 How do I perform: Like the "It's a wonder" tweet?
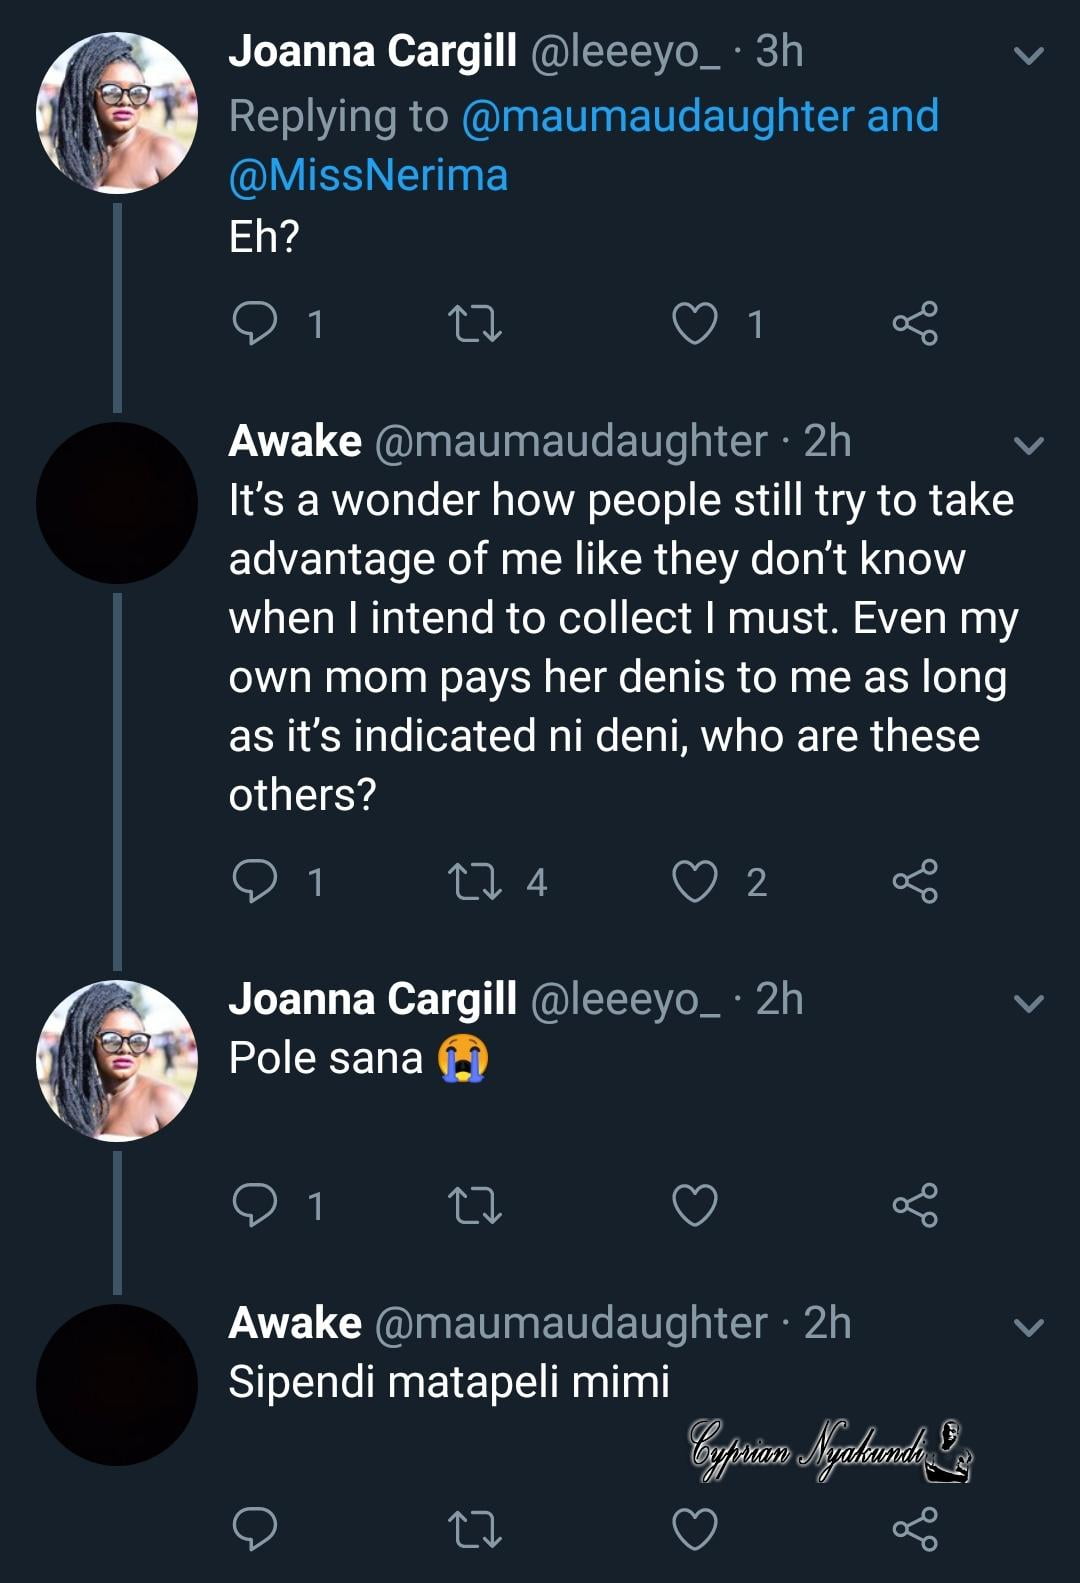click(x=694, y=881)
